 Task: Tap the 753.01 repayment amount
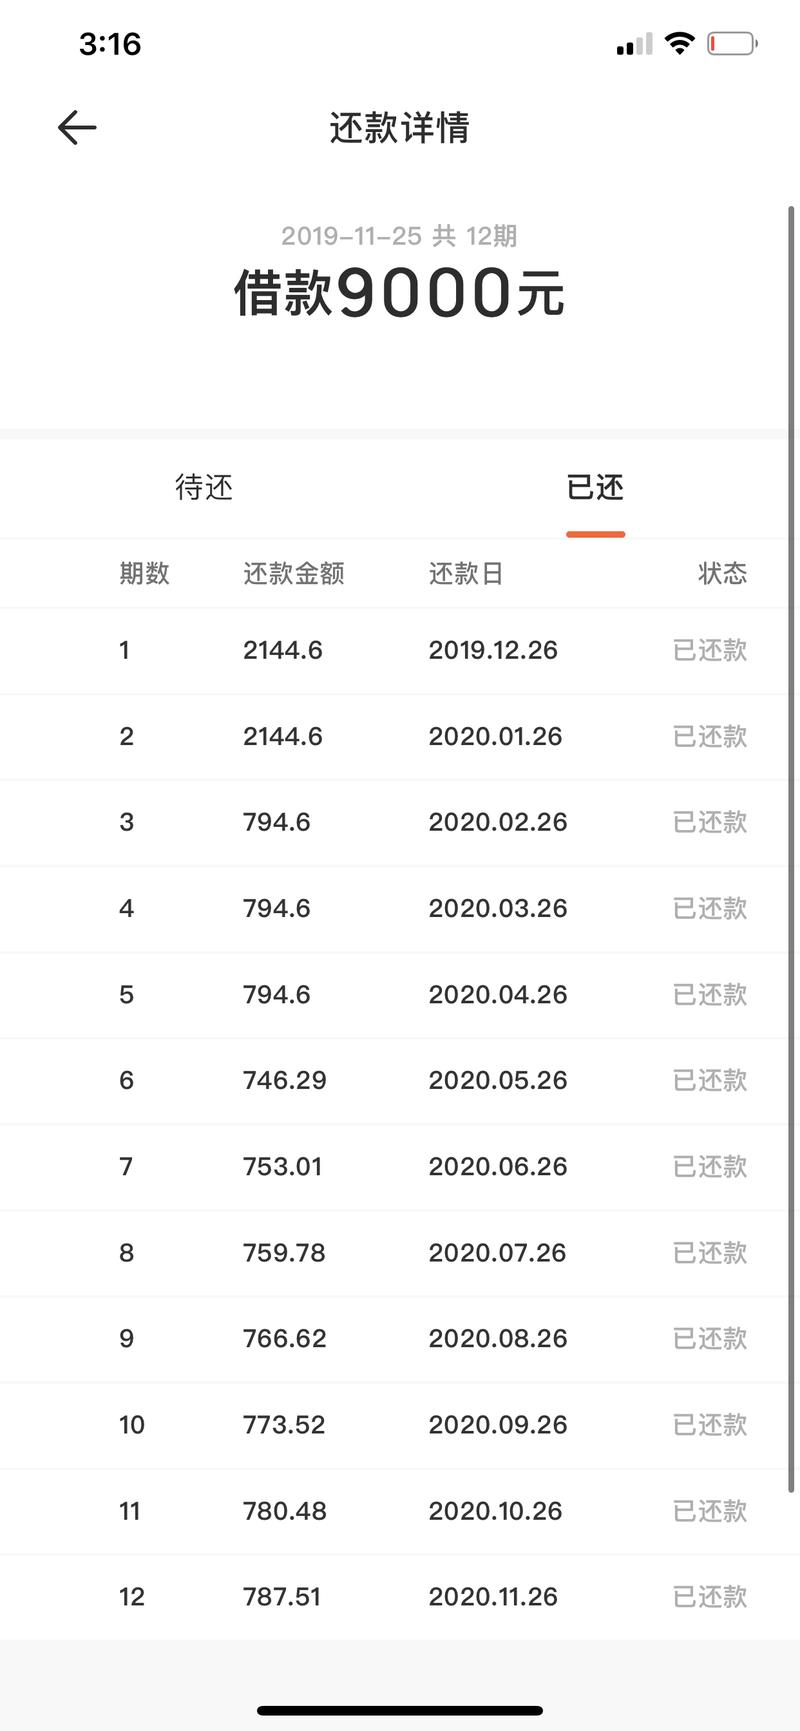pyautogui.click(x=282, y=1166)
